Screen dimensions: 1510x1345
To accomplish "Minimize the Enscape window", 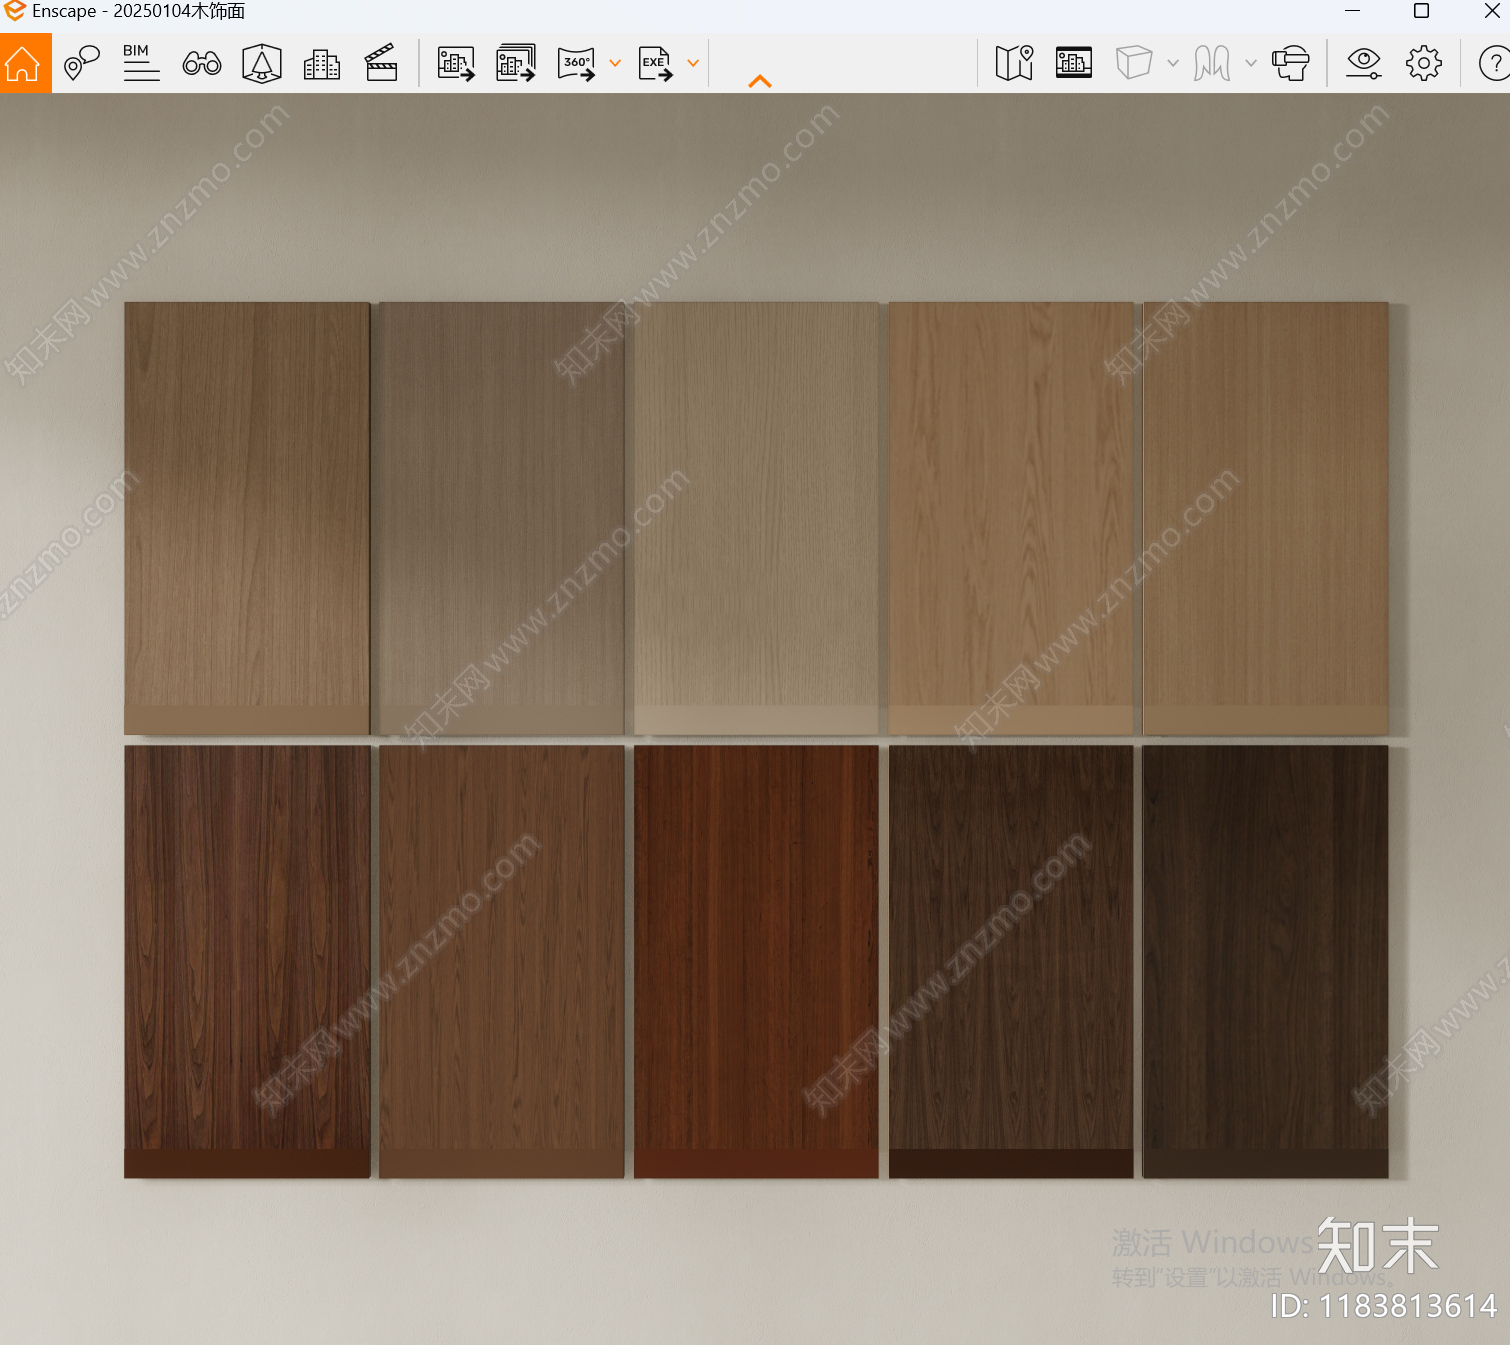I will pyautogui.click(x=1353, y=11).
